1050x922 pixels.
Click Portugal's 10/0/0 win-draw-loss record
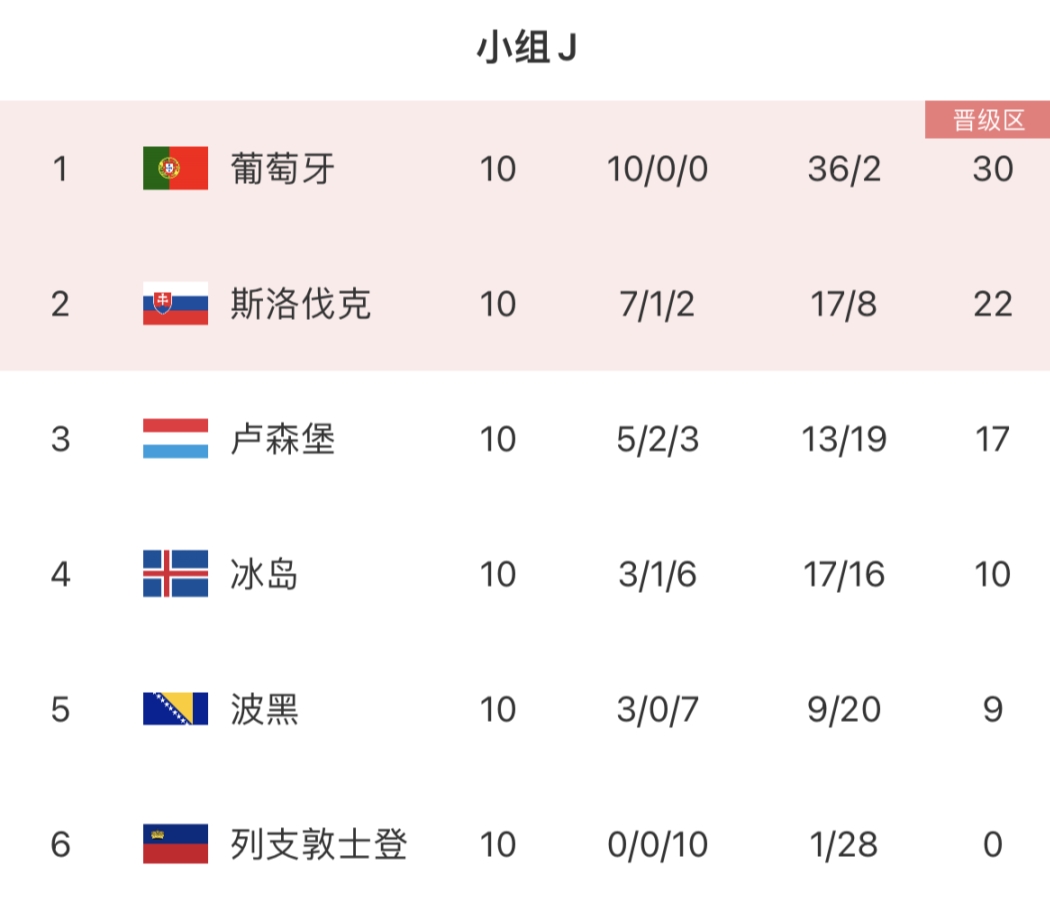coord(657,169)
